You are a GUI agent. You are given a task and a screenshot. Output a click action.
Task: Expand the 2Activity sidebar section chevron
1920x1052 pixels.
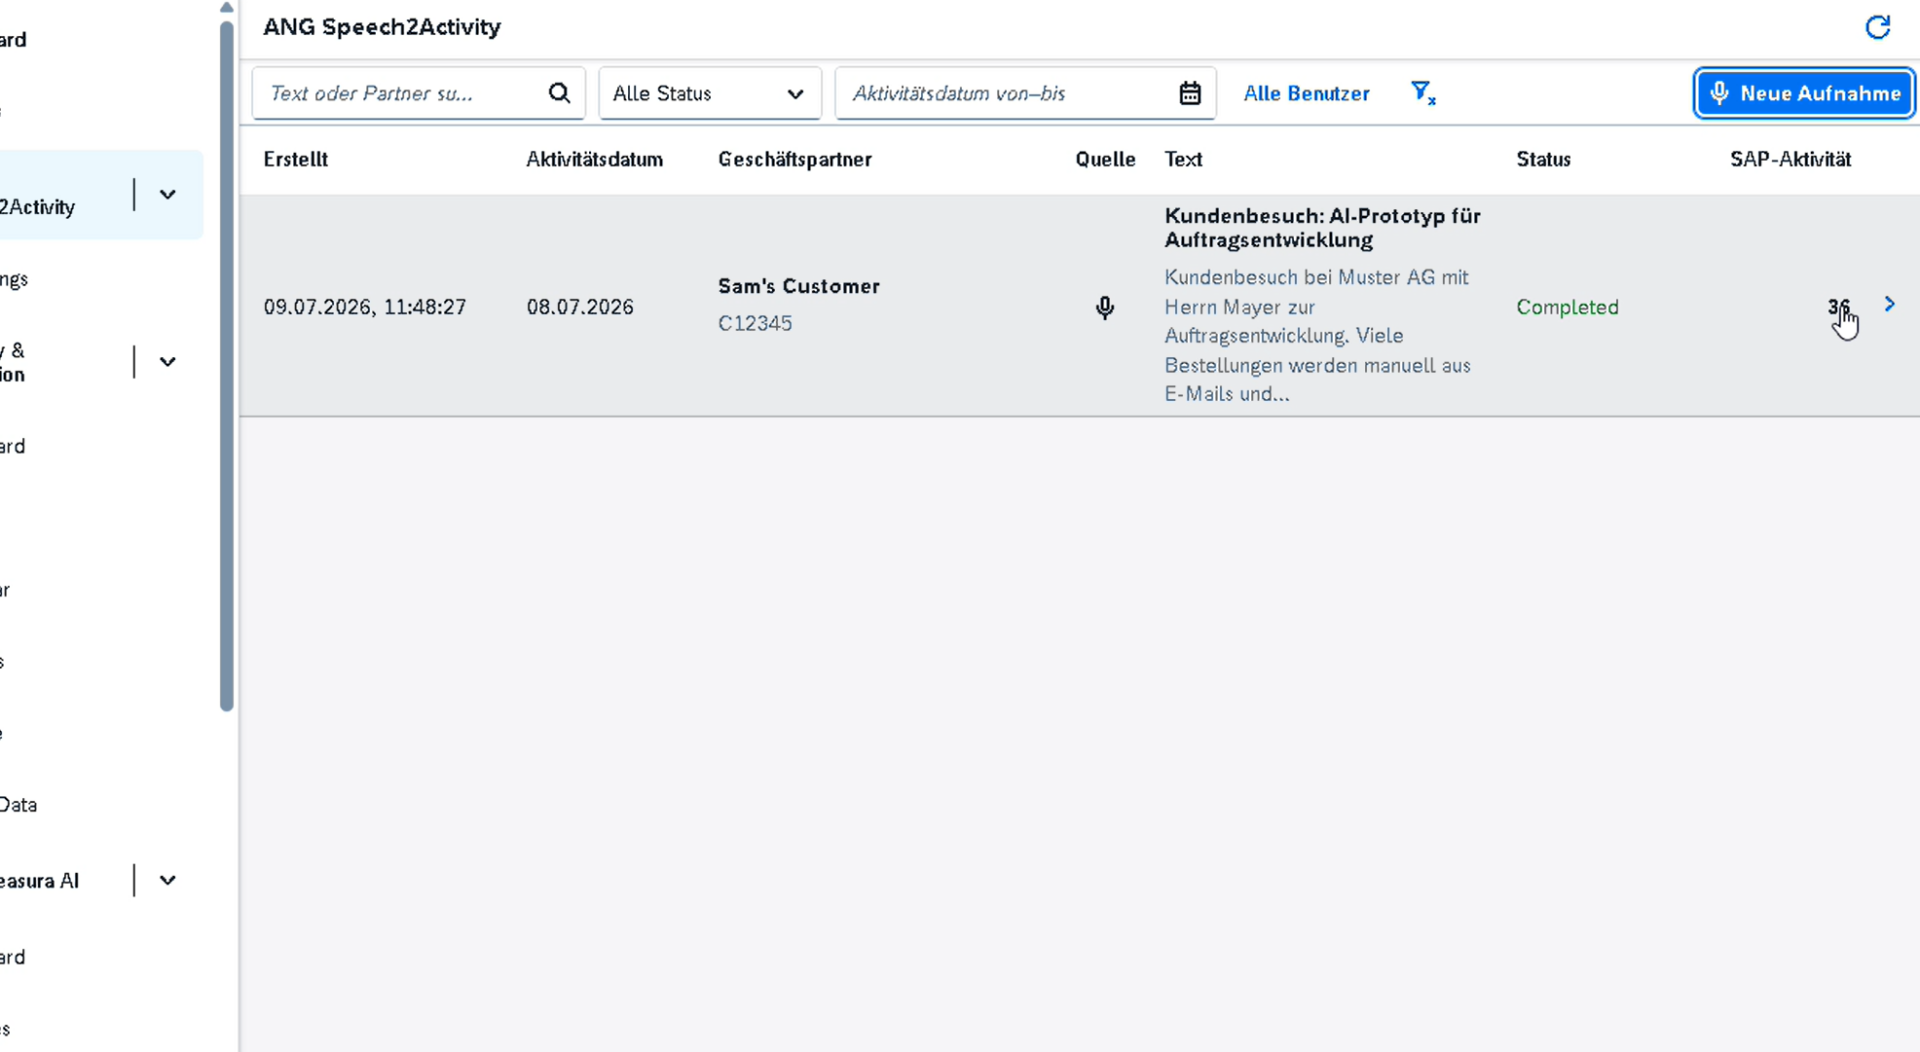168,195
